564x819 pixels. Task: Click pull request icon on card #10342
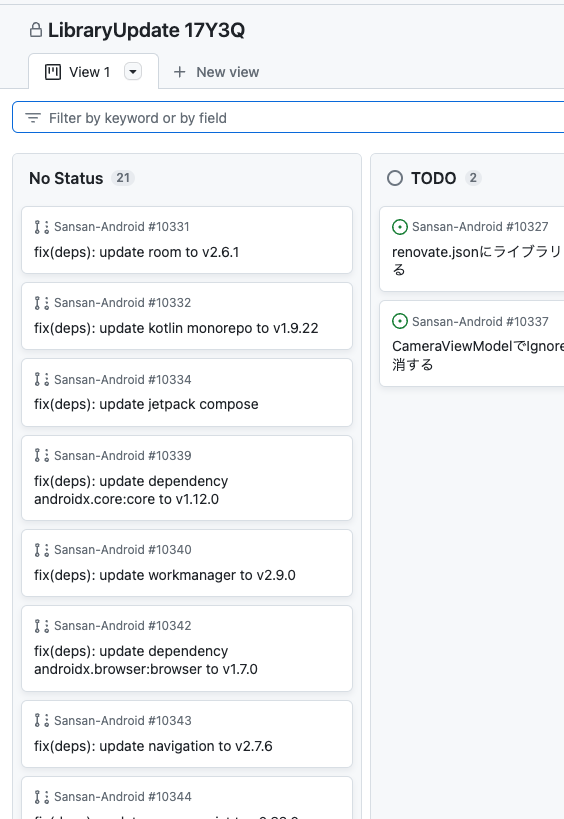pos(42,626)
